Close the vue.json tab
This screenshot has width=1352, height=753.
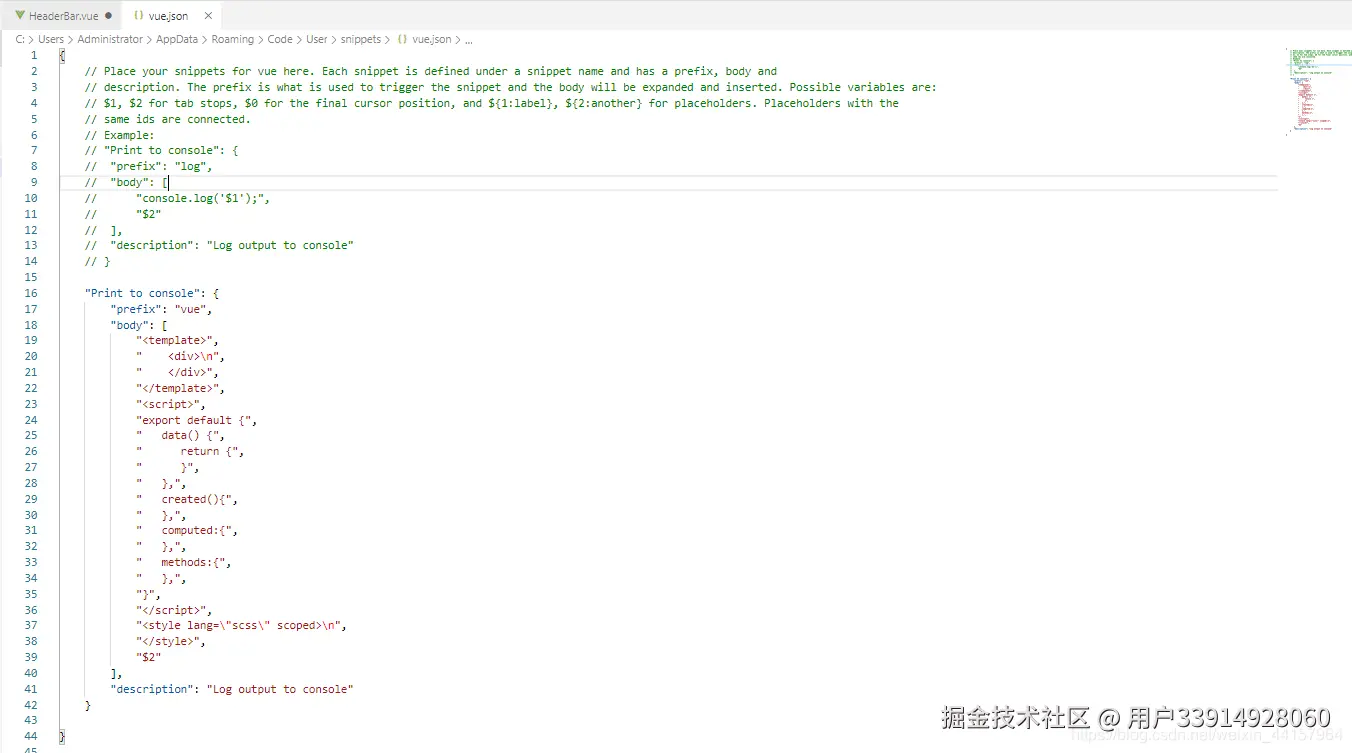coord(208,16)
